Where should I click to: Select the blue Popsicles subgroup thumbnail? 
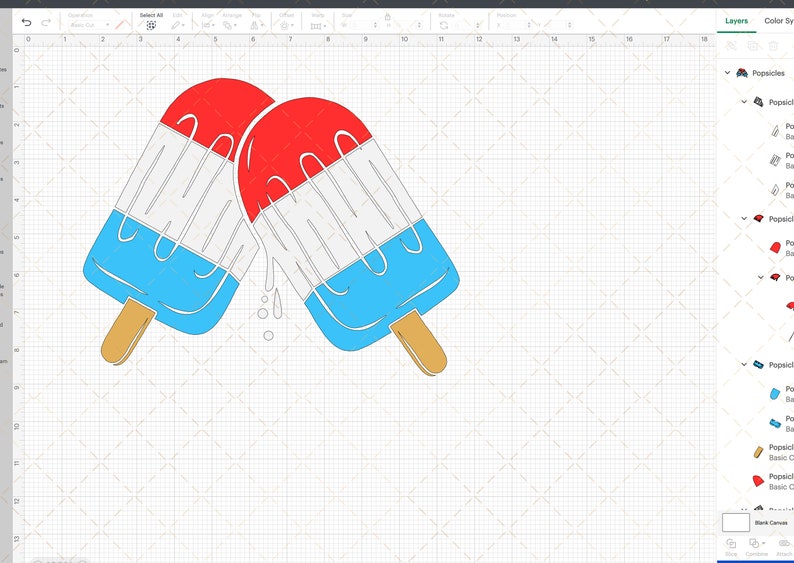click(x=758, y=365)
